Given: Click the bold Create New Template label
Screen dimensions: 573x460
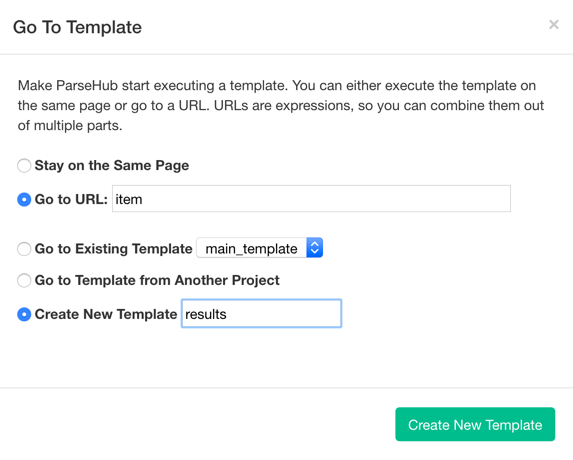Looking at the screenshot, I should click(106, 314).
